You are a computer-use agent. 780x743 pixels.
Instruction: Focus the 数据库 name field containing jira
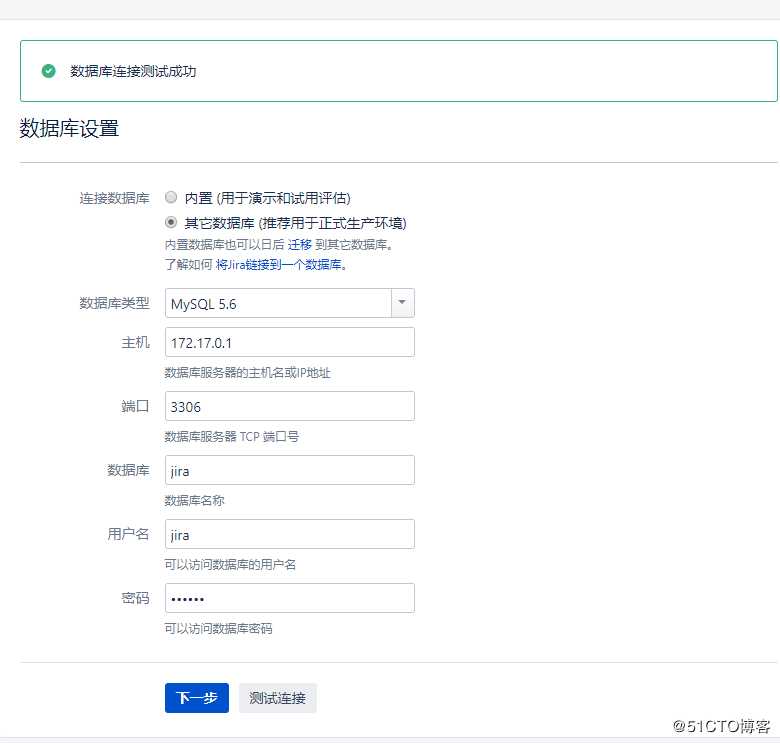click(x=290, y=470)
